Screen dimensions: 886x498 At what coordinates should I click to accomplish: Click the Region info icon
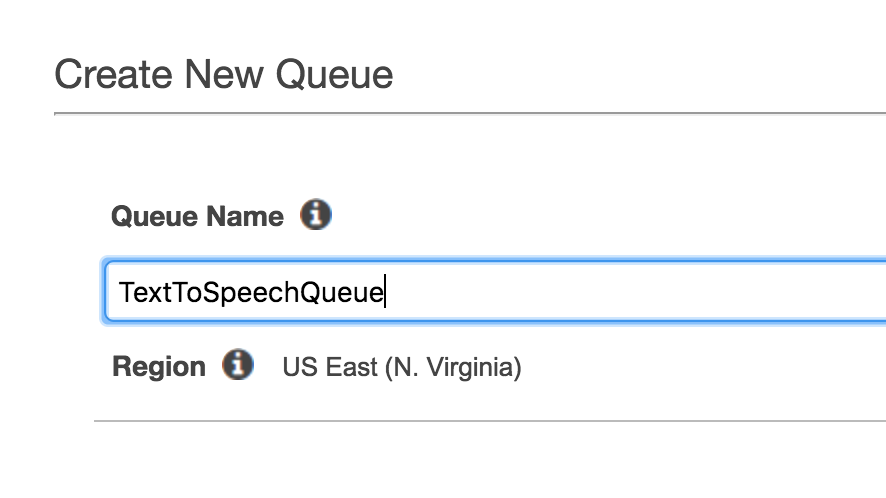[238, 365]
